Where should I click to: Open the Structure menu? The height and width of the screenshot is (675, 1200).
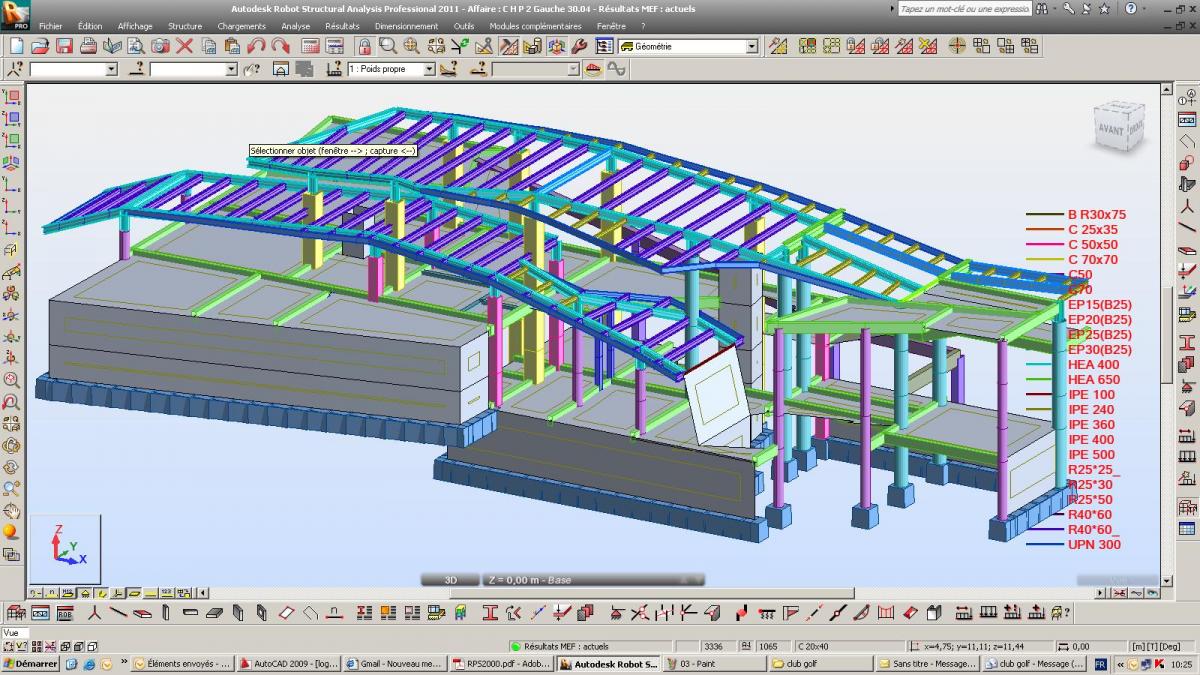click(x=185, y=26)
